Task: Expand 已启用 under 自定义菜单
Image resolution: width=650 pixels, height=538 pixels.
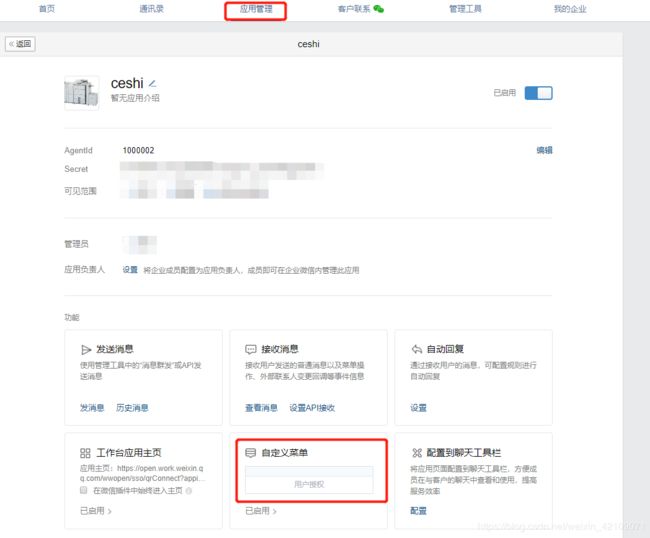Action: tap(261, 511)
